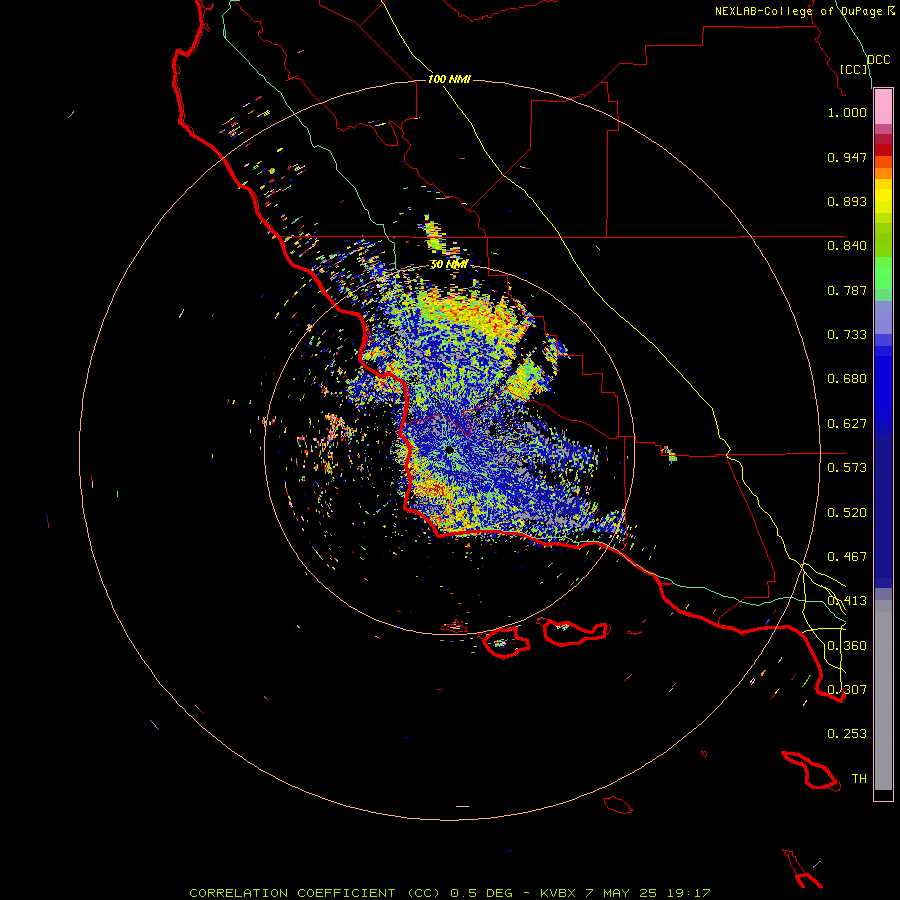The height and width of the screenshot is (900, 900).
Task: Pick the gray bottom color bar segment
Action: (x=883, y=695)
